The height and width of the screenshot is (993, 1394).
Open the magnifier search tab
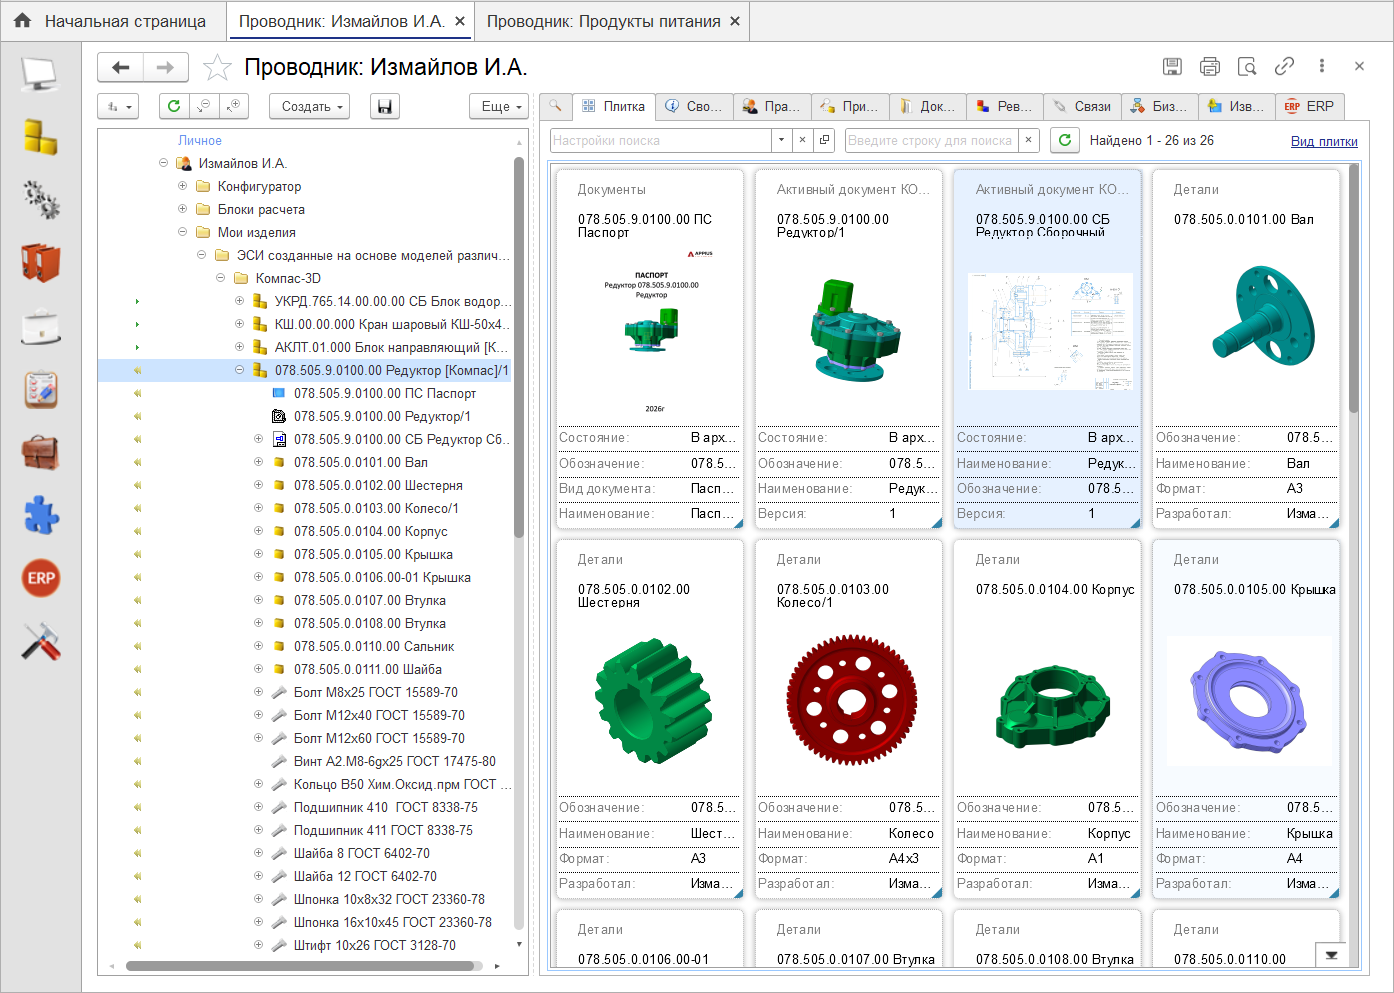pos(555,106)
